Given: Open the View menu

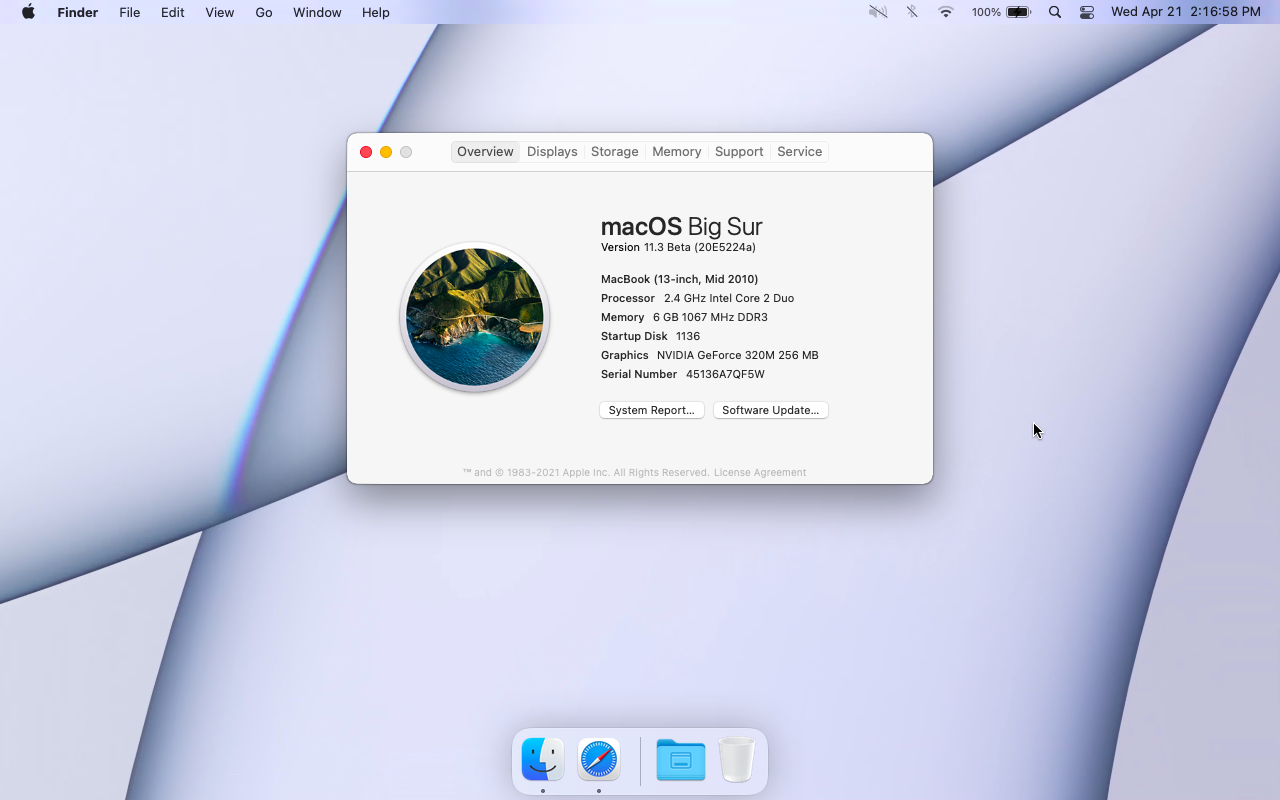Looking at the screenshot, I should pos(220,12).
